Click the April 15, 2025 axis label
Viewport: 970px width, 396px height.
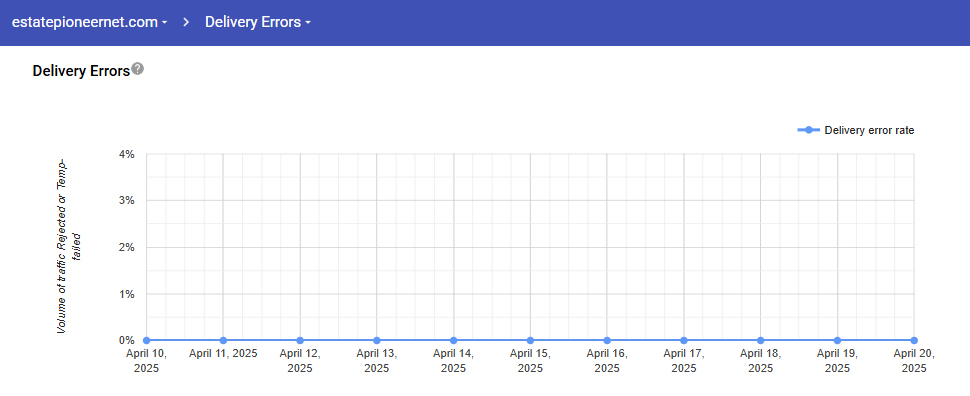coord(530,361)
